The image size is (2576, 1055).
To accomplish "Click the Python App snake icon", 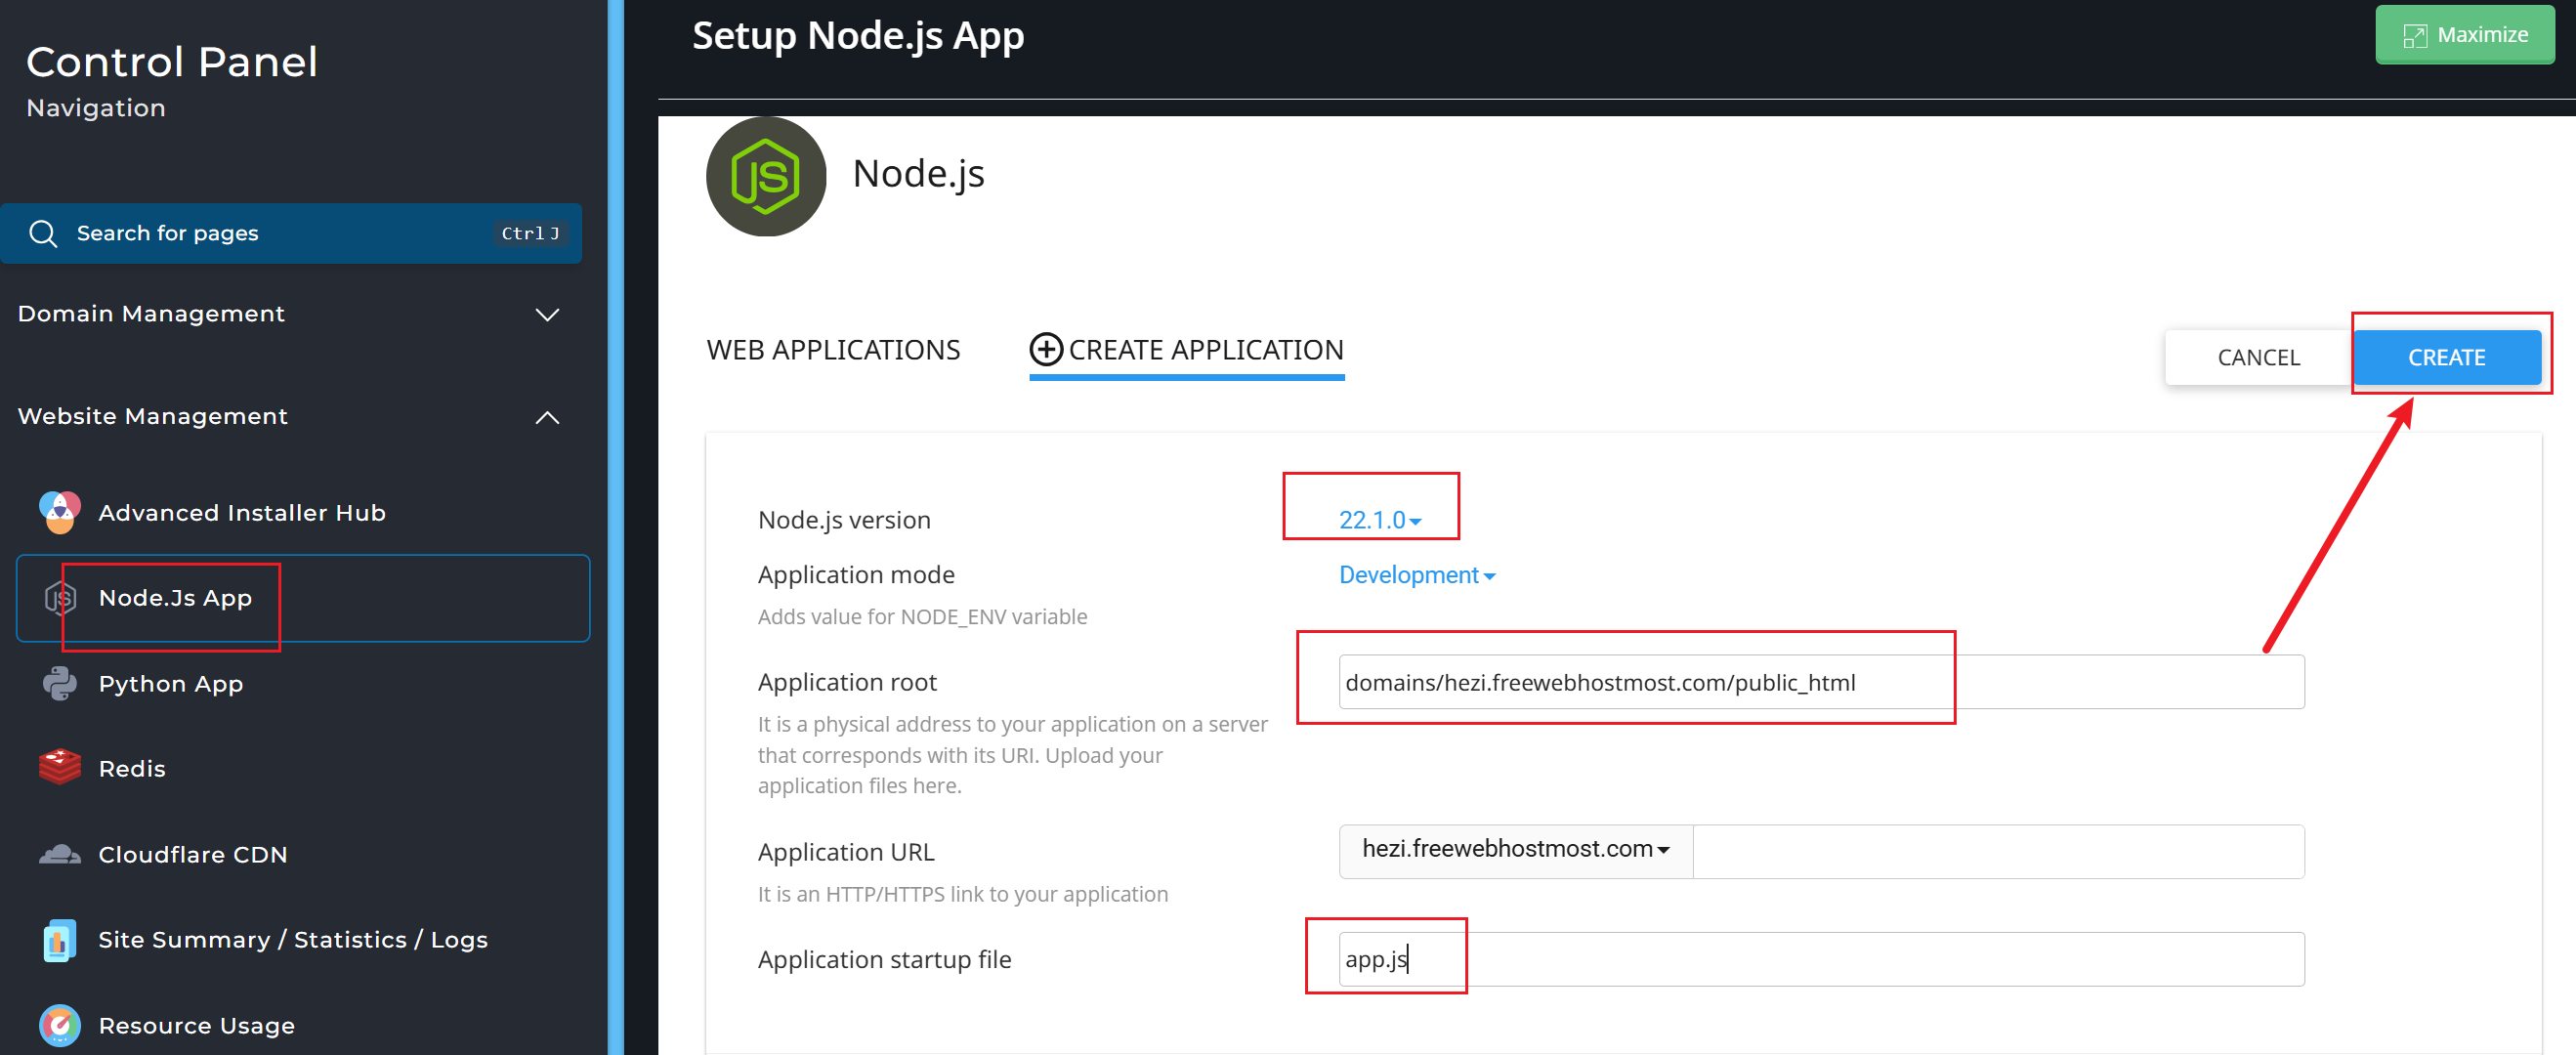I will 60,684.
